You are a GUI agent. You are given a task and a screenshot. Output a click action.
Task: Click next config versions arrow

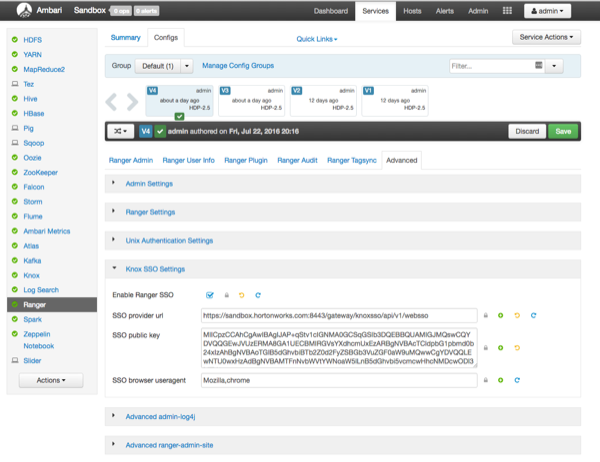[132, 102]
